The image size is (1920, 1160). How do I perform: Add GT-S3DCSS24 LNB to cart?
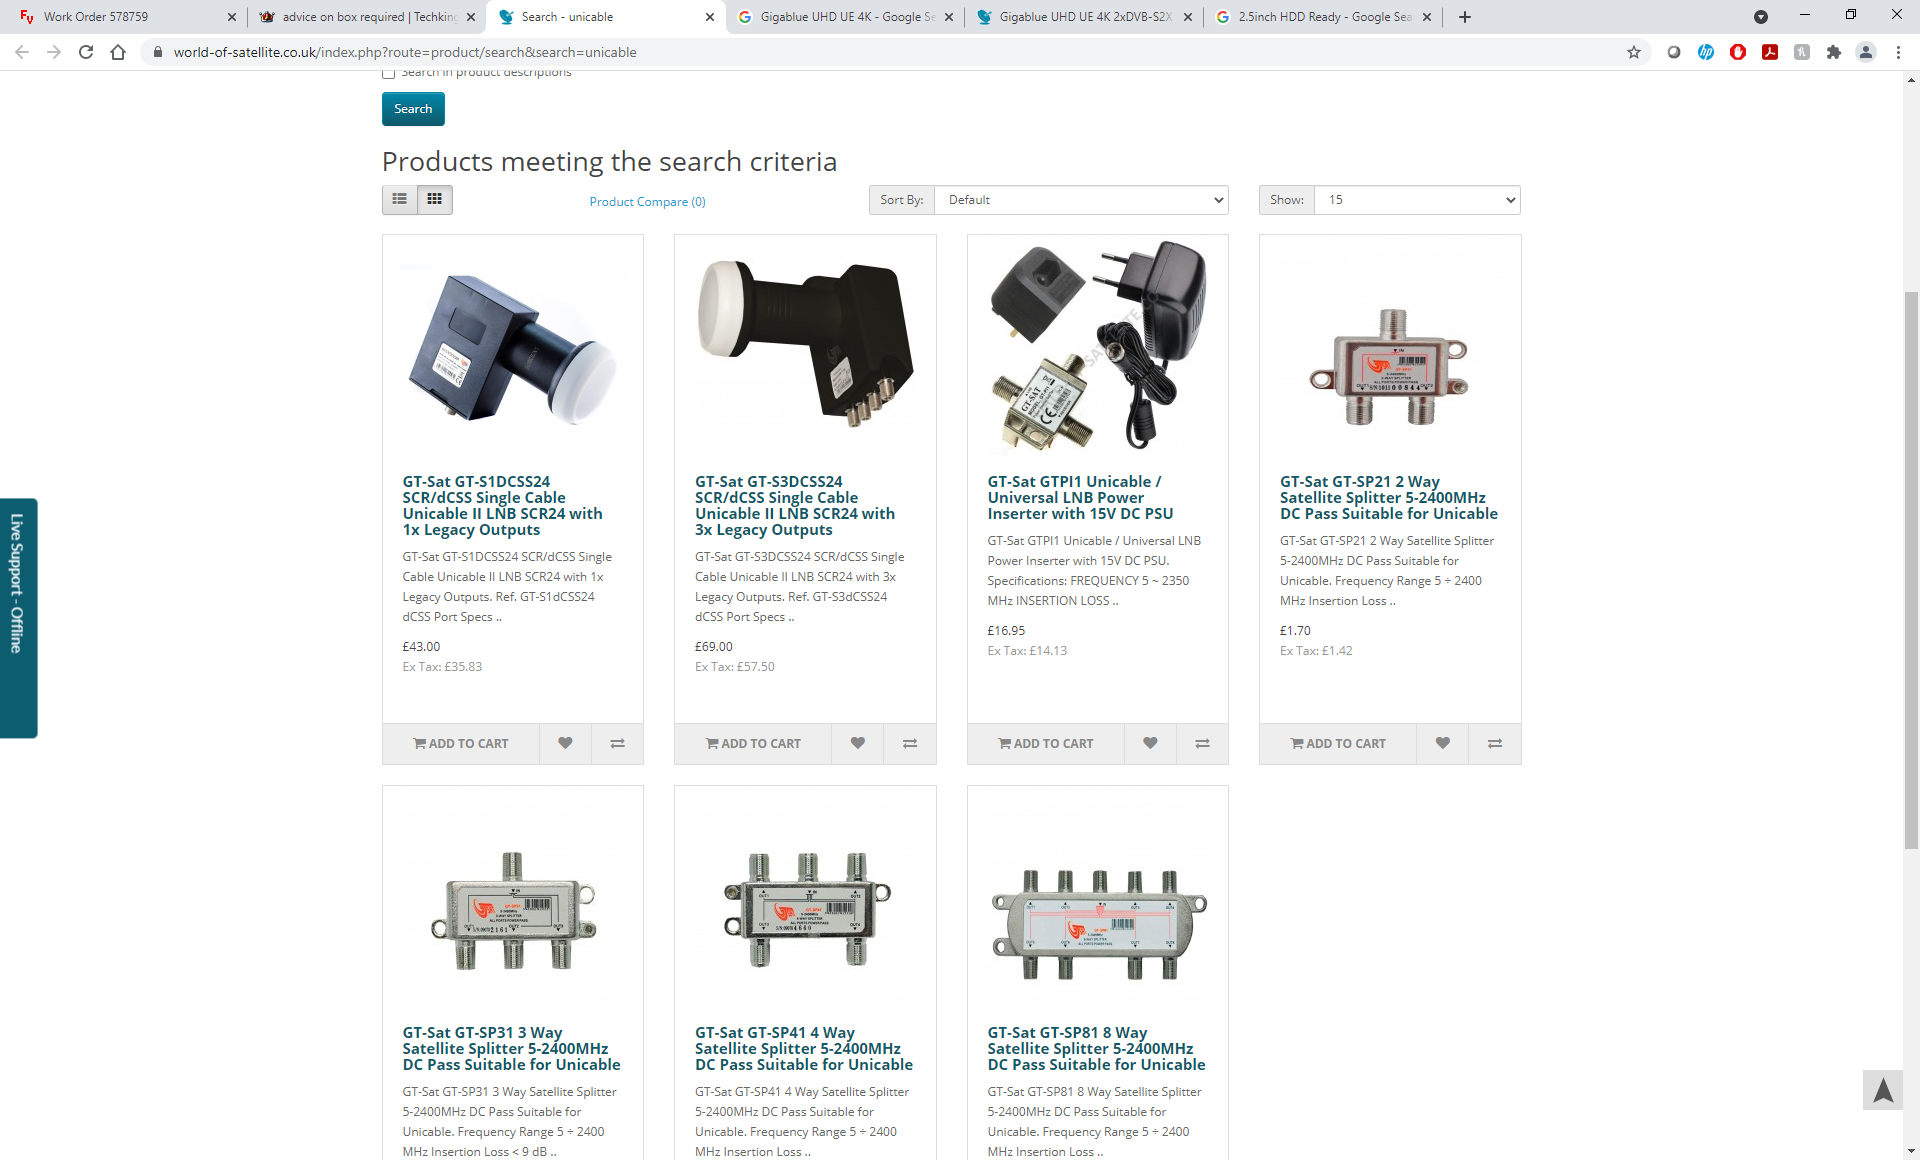pos(753,744)
